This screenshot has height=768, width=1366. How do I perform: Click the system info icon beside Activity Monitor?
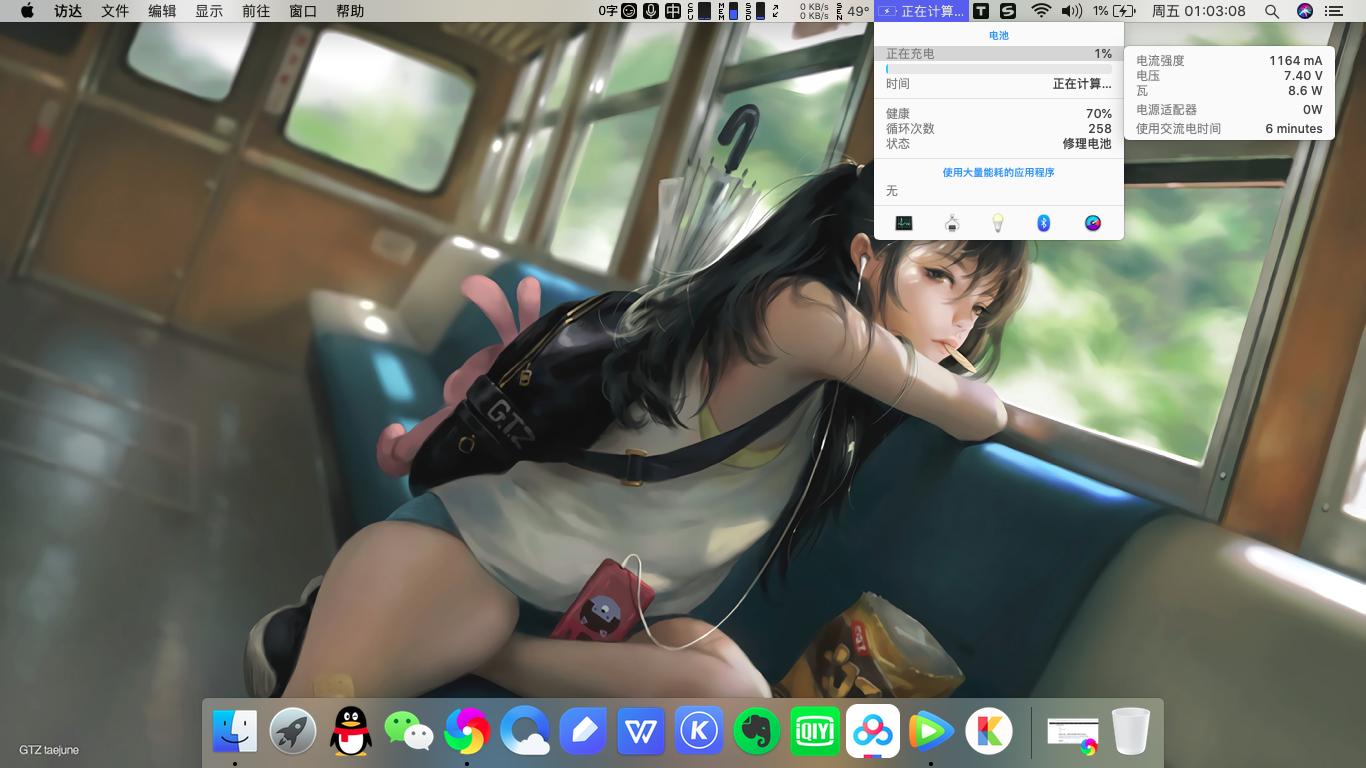click(x=952, y=223)
